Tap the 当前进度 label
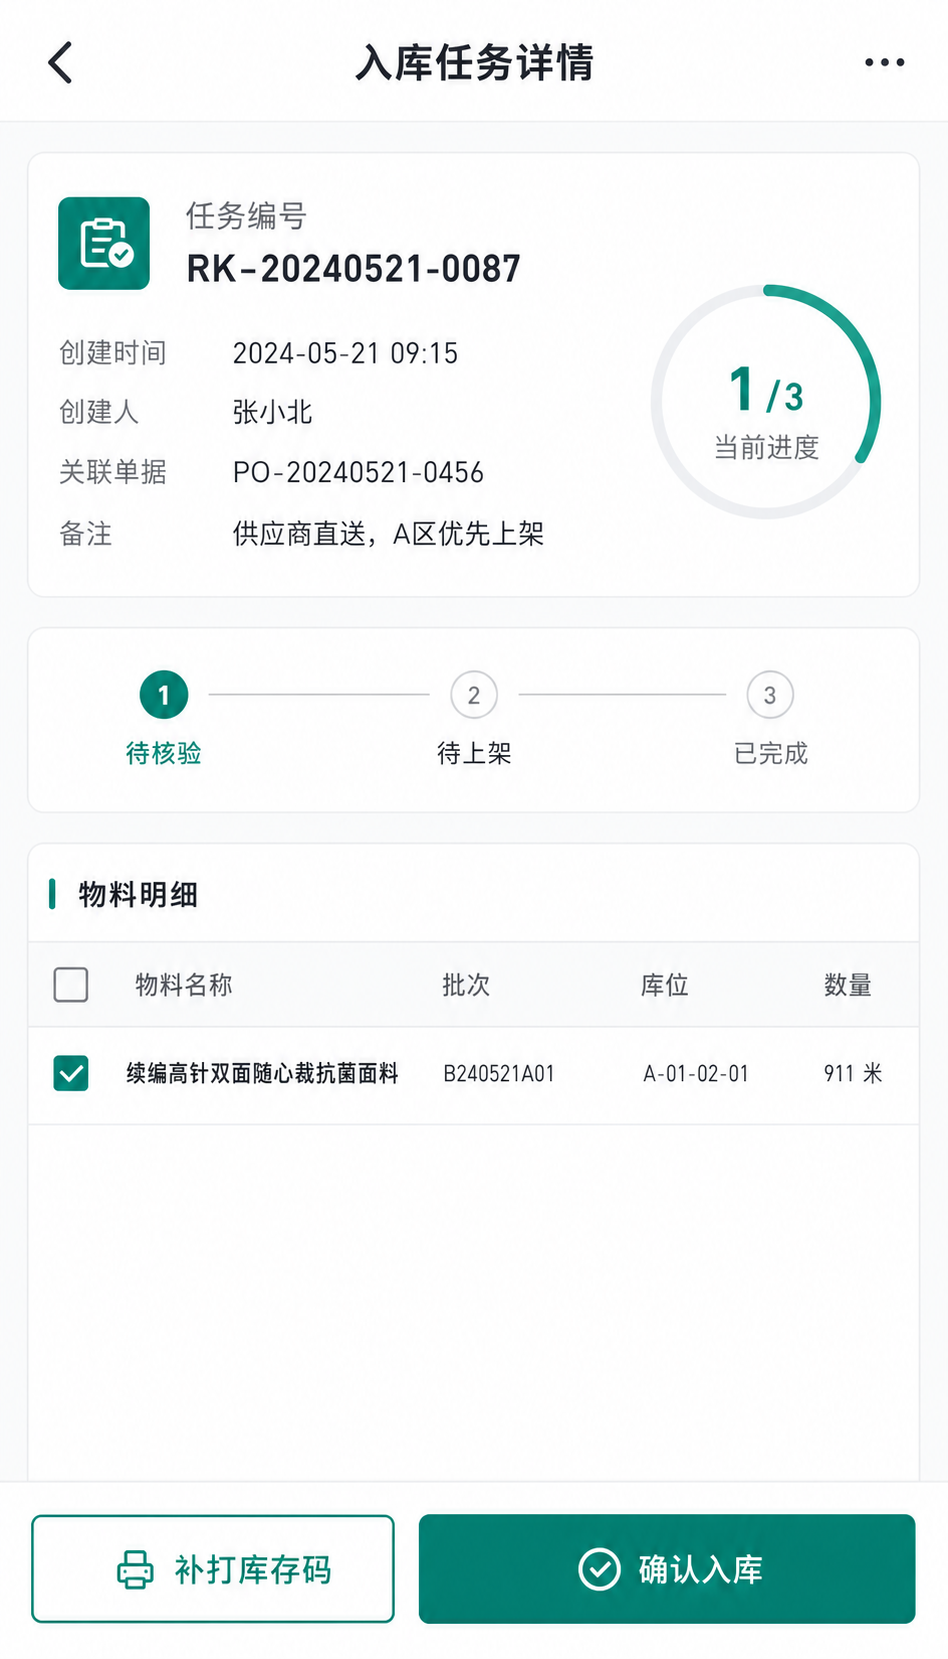 pos(766,447)
